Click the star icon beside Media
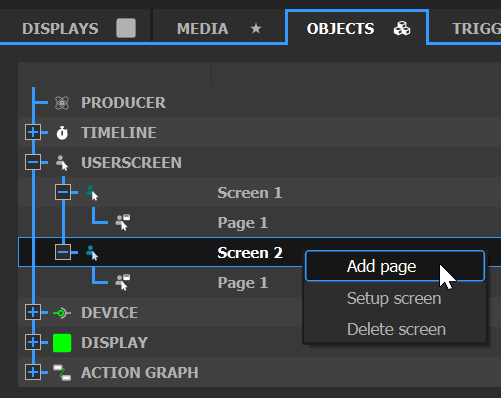501x398 pixels. (256, 29)
